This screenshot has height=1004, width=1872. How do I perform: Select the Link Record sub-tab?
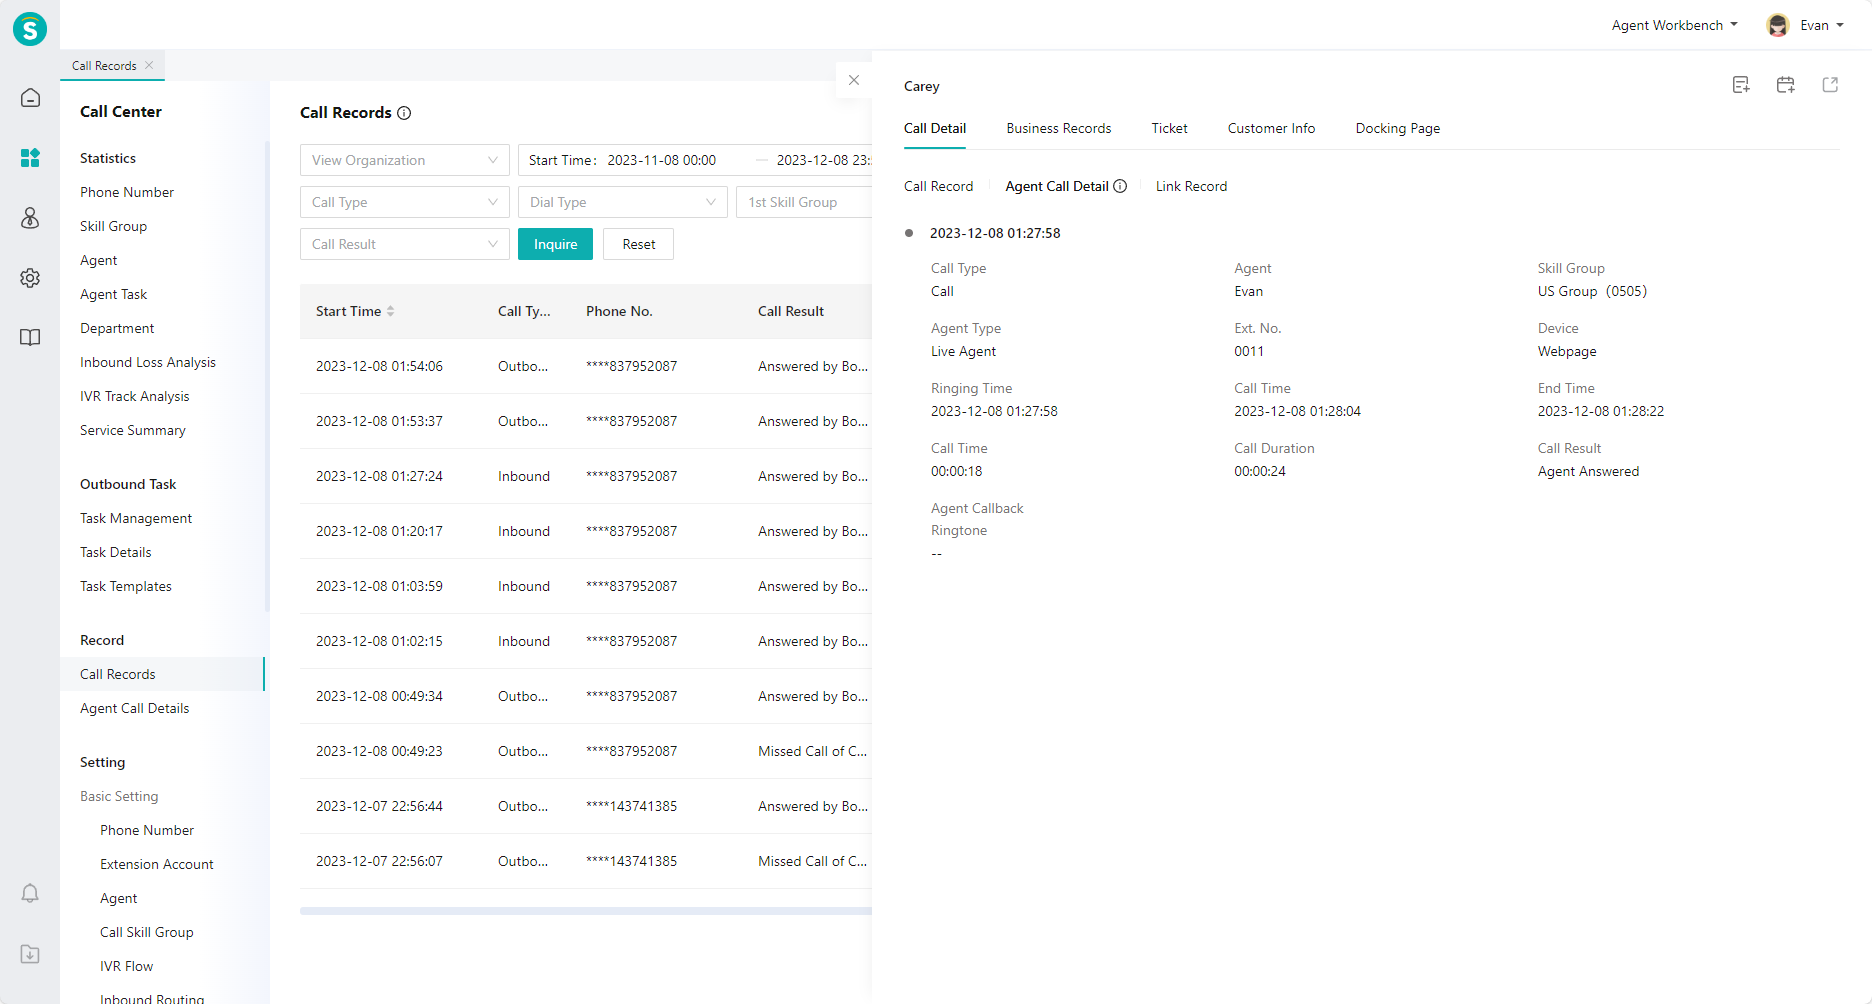[x=1191, y=186]
